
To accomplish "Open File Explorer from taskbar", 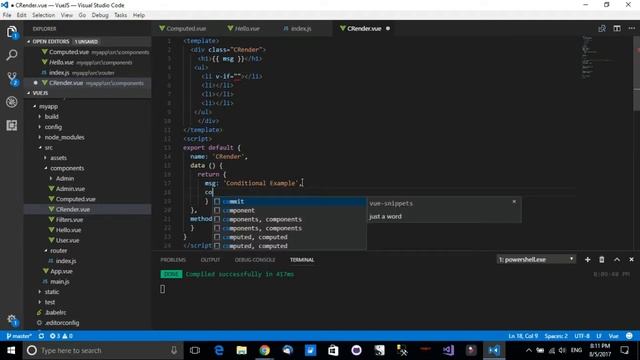I will [242, 350].
